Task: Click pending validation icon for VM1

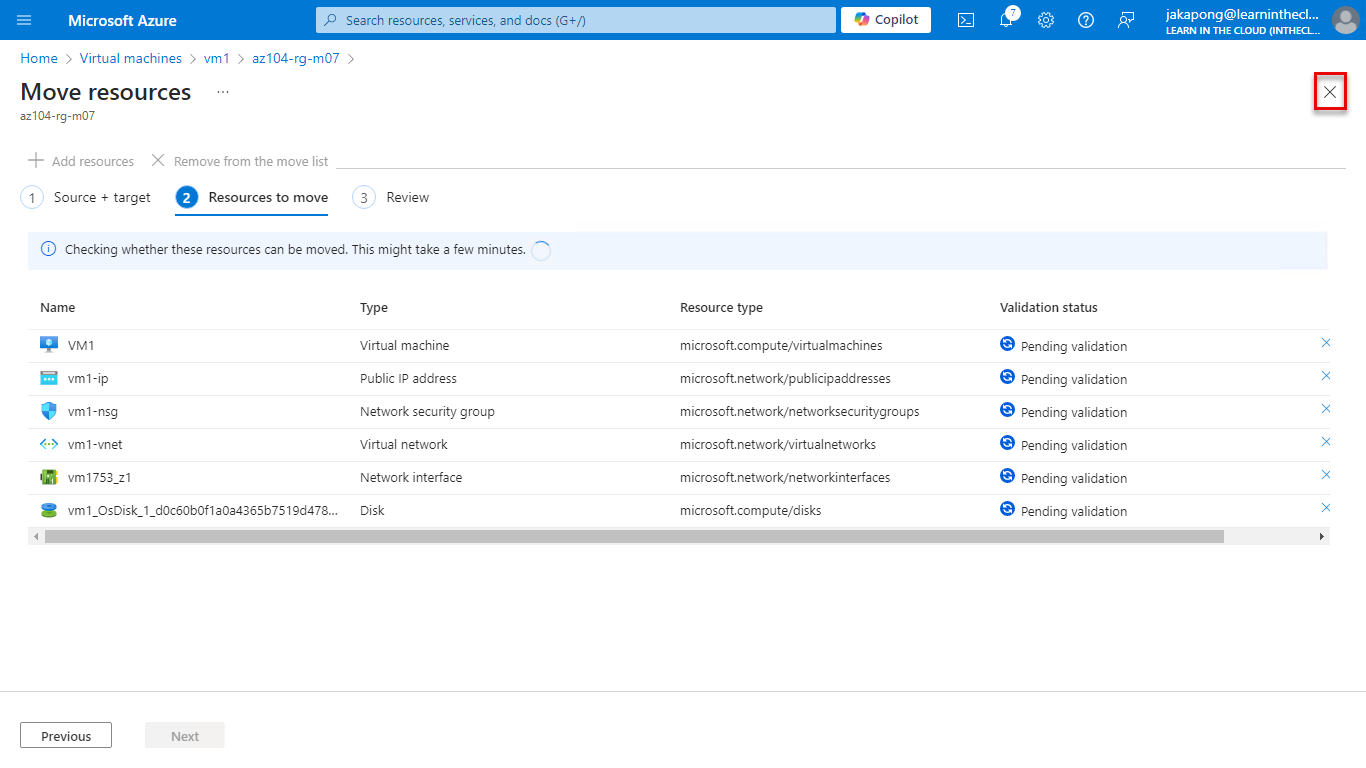Action: [1007, 344]
